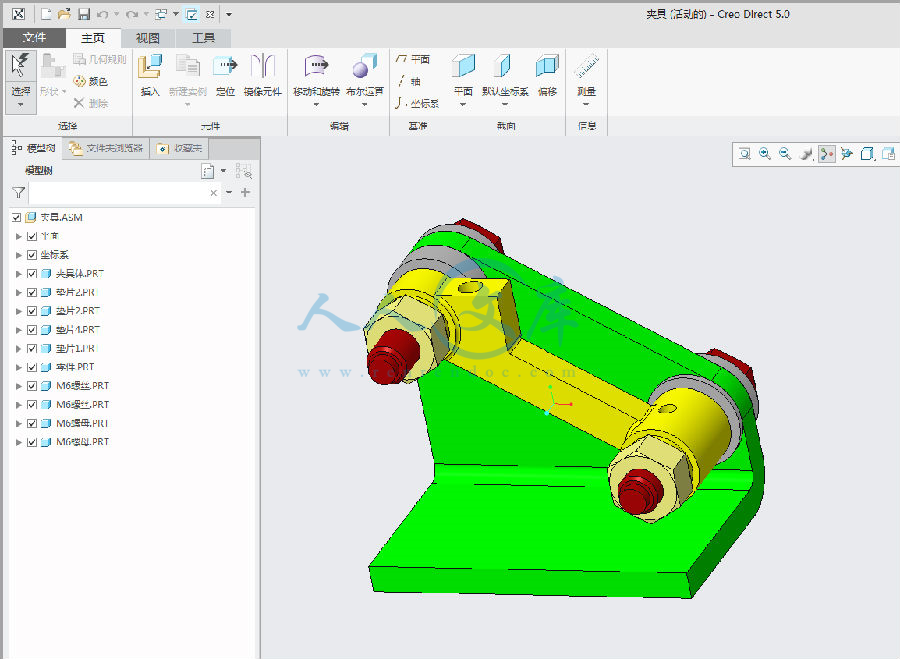Click the switch windows icon in quick access

point(161,14)
